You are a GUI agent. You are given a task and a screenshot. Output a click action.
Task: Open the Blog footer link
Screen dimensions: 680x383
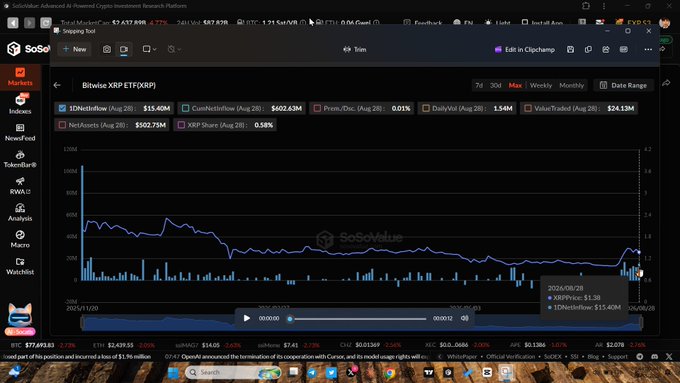tap(593, 357)
